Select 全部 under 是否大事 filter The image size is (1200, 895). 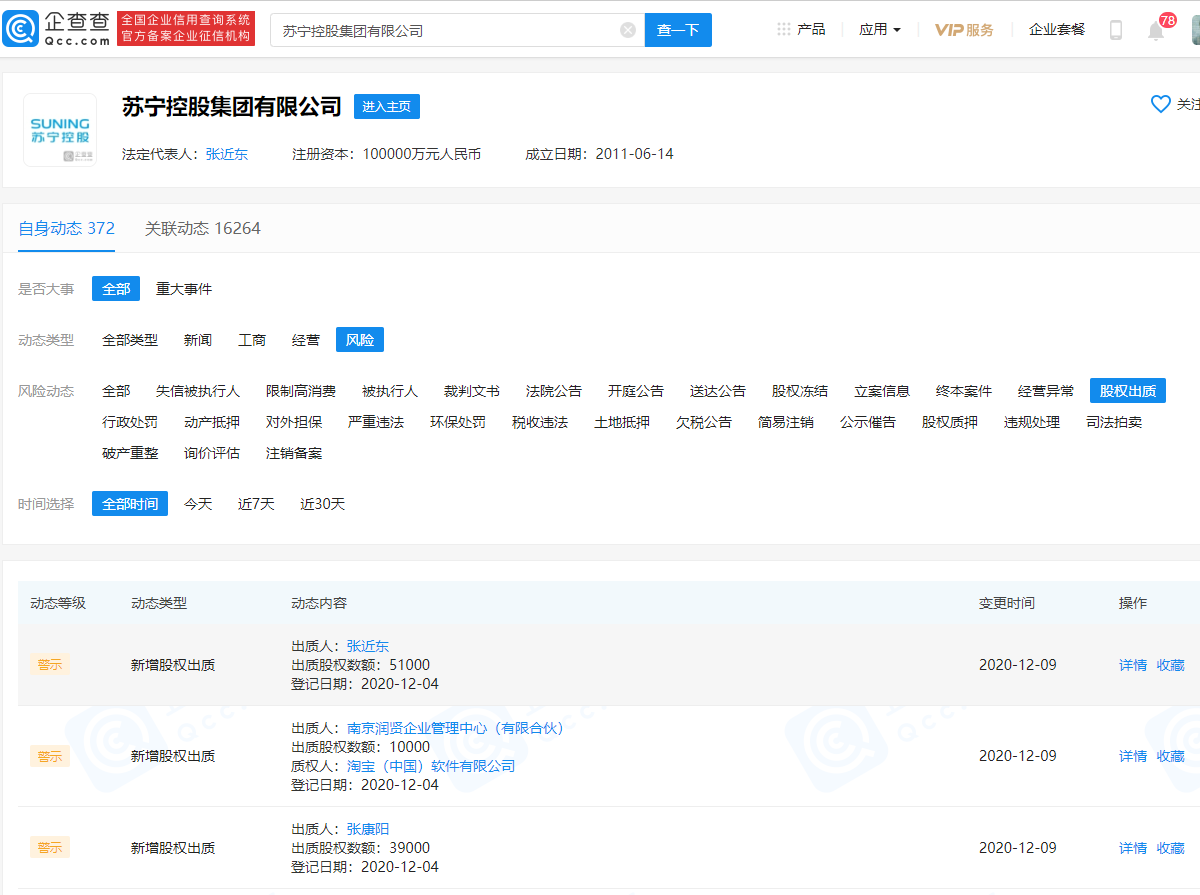point(116,289)
